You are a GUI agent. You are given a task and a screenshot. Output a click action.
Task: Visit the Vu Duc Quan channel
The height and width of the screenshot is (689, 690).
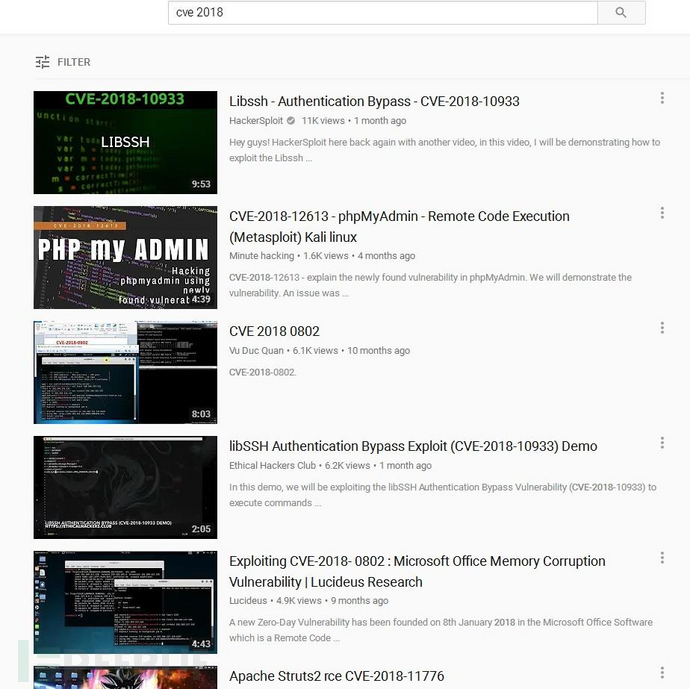pos(256,351)
